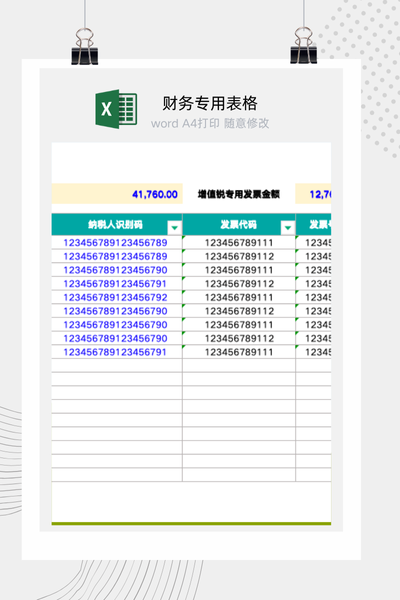Select taxpayer ID 123456789123456792 cell

pos(117,297)
